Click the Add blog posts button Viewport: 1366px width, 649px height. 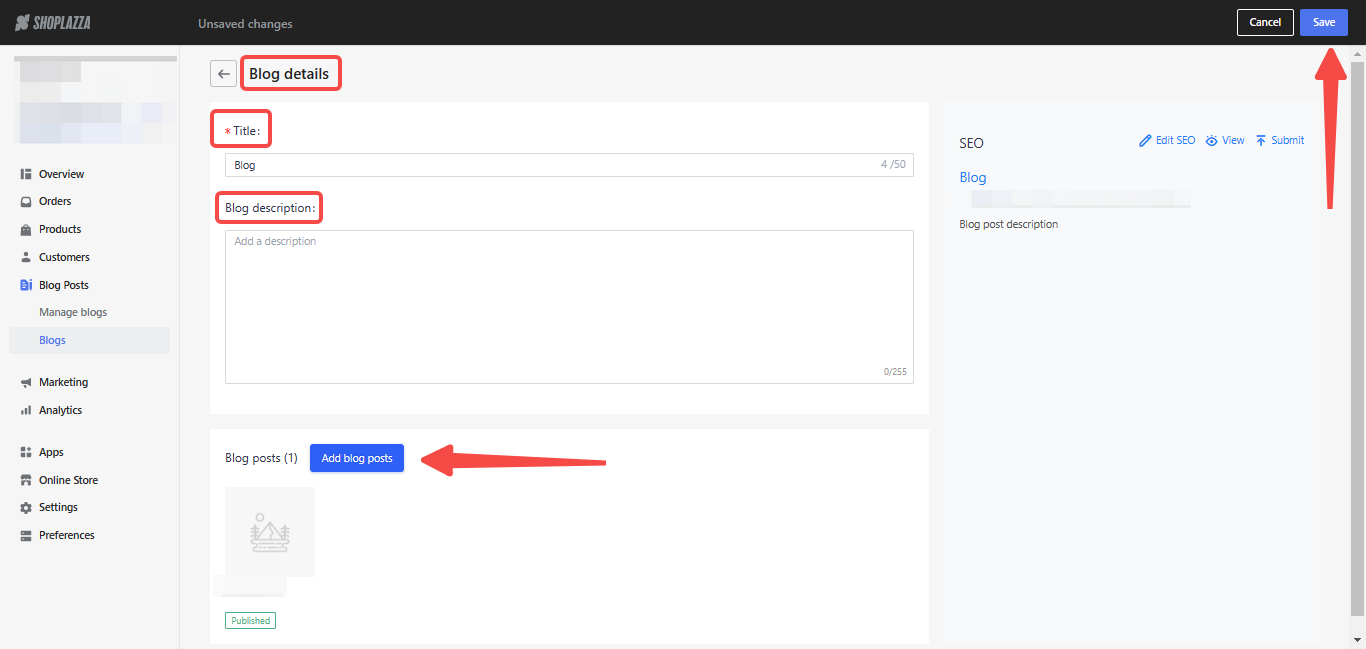(x=357, y=458)
